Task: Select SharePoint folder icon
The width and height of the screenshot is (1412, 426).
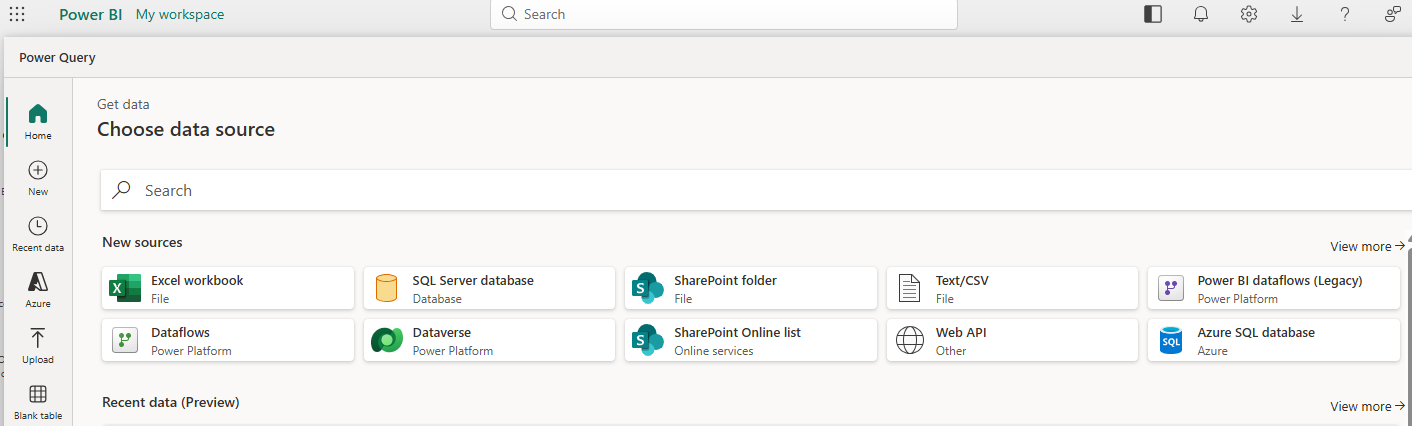Action: pos(648,288)
